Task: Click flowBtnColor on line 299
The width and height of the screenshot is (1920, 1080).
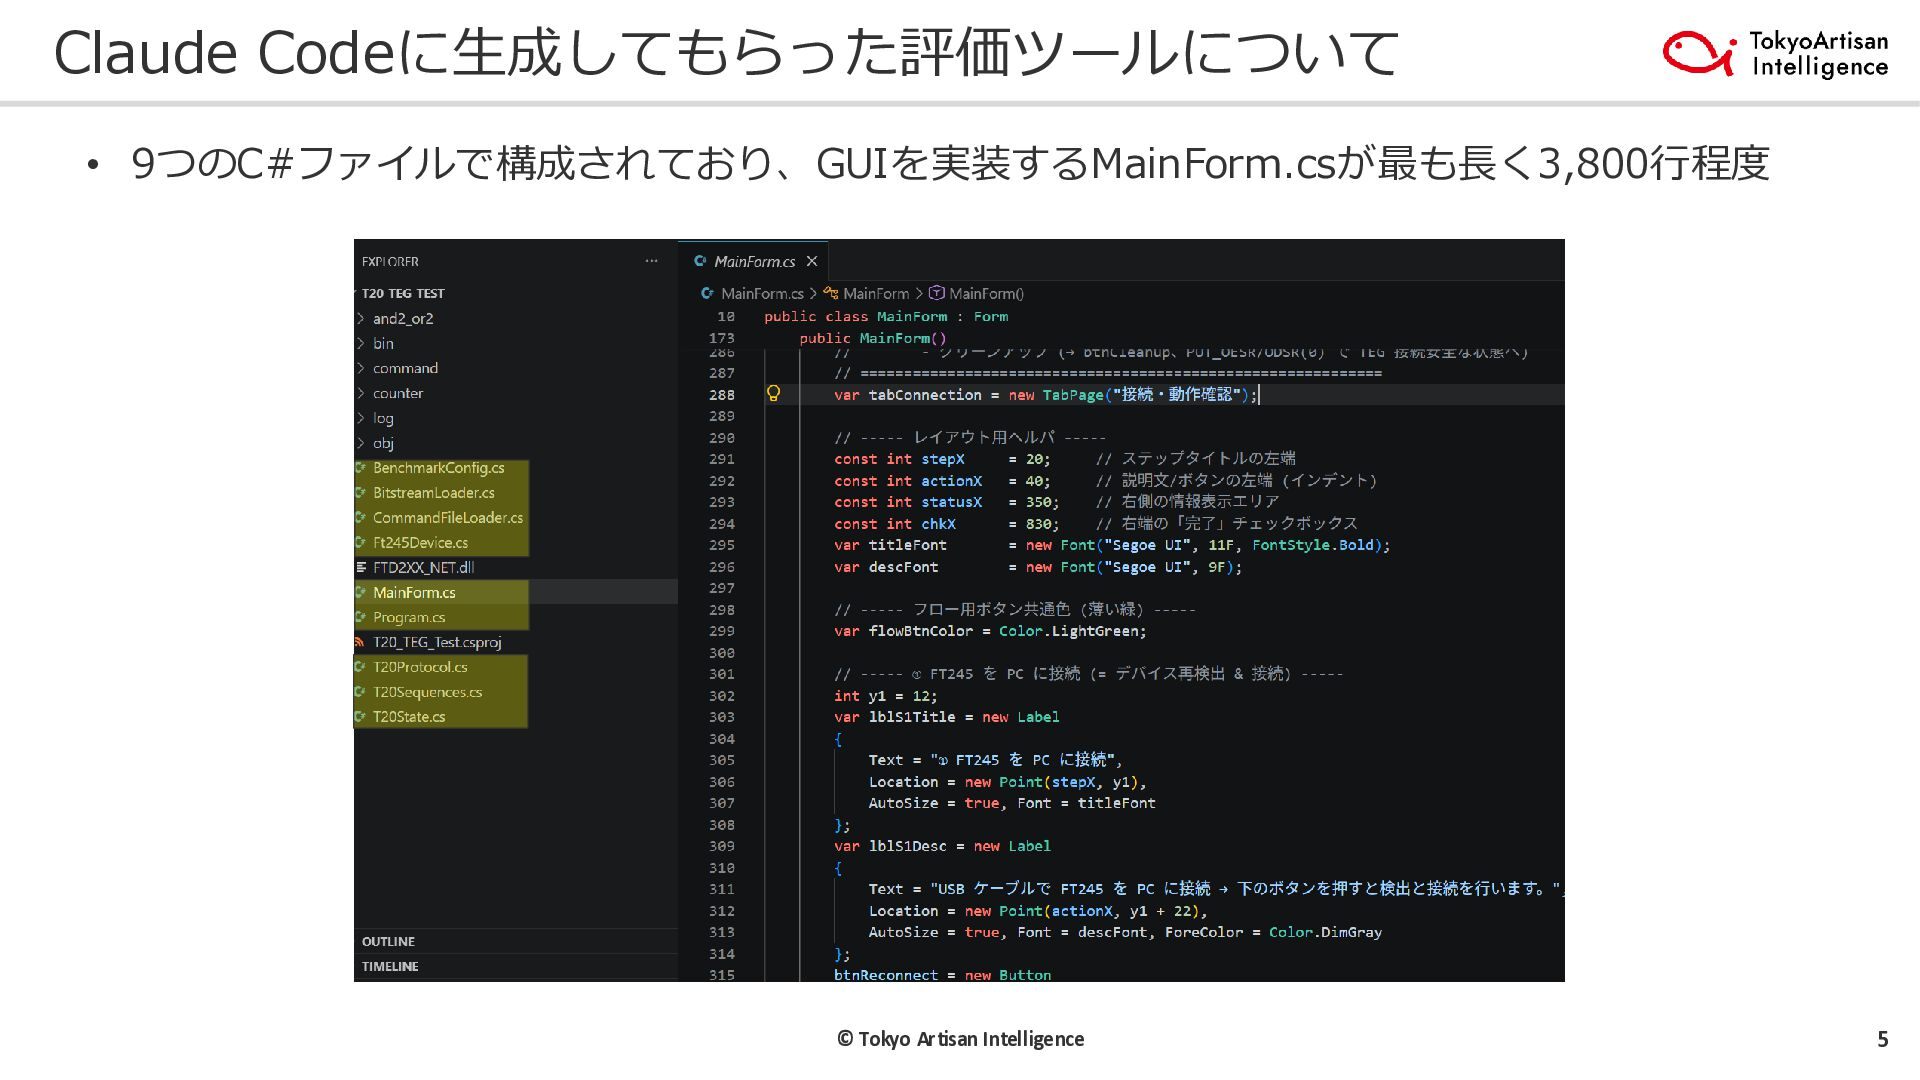Action: coord(920,631)
